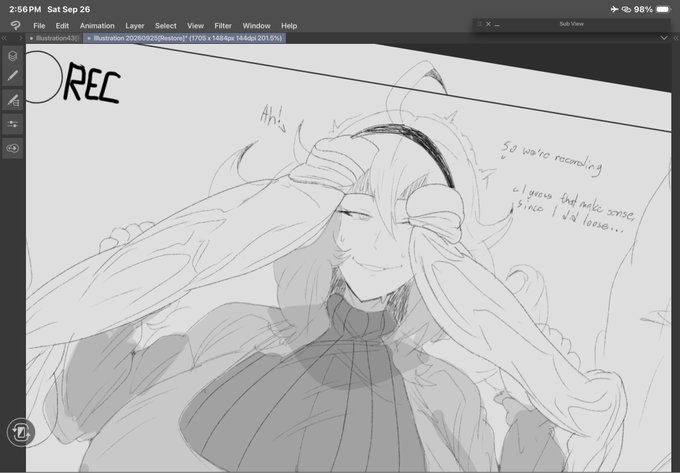
Task: Minimize the Sub View palette
Action: (x=497, y=25)
